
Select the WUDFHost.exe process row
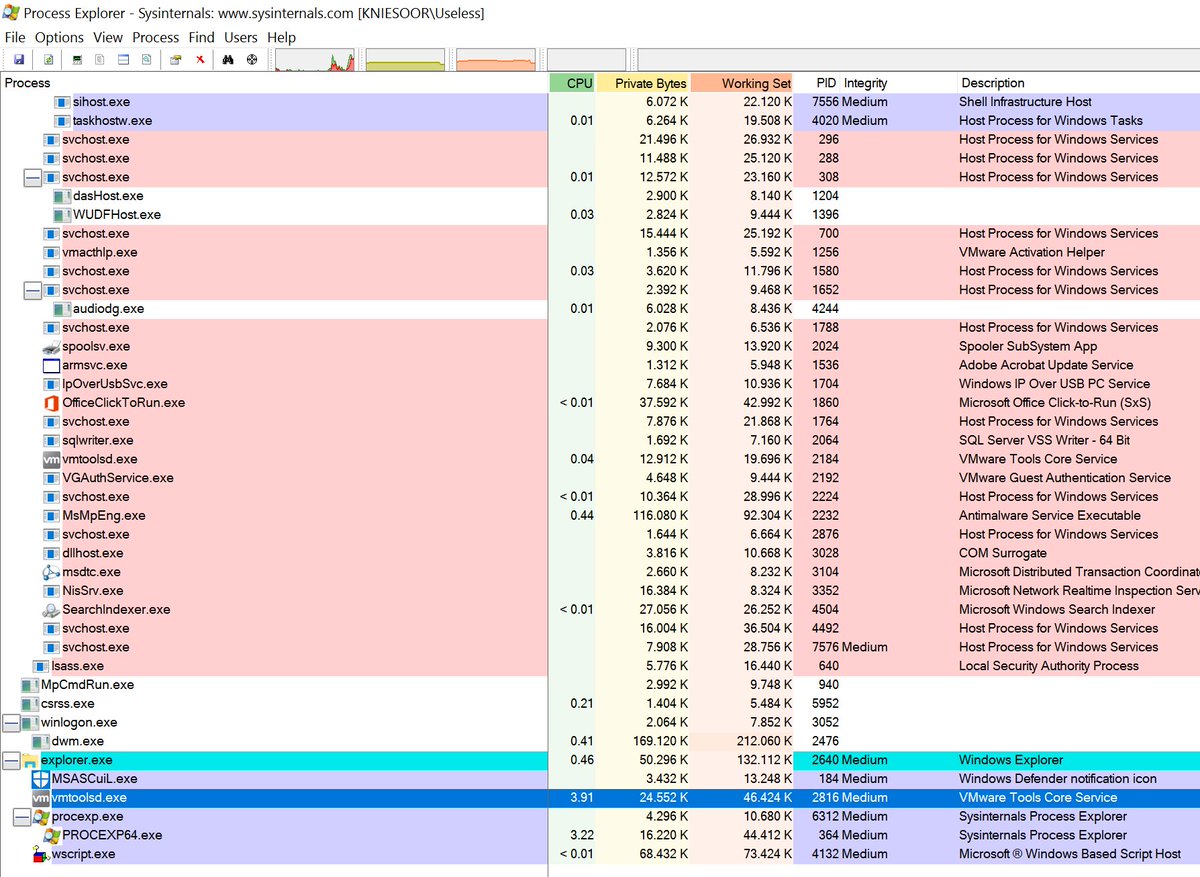click(x=600, y=215)
